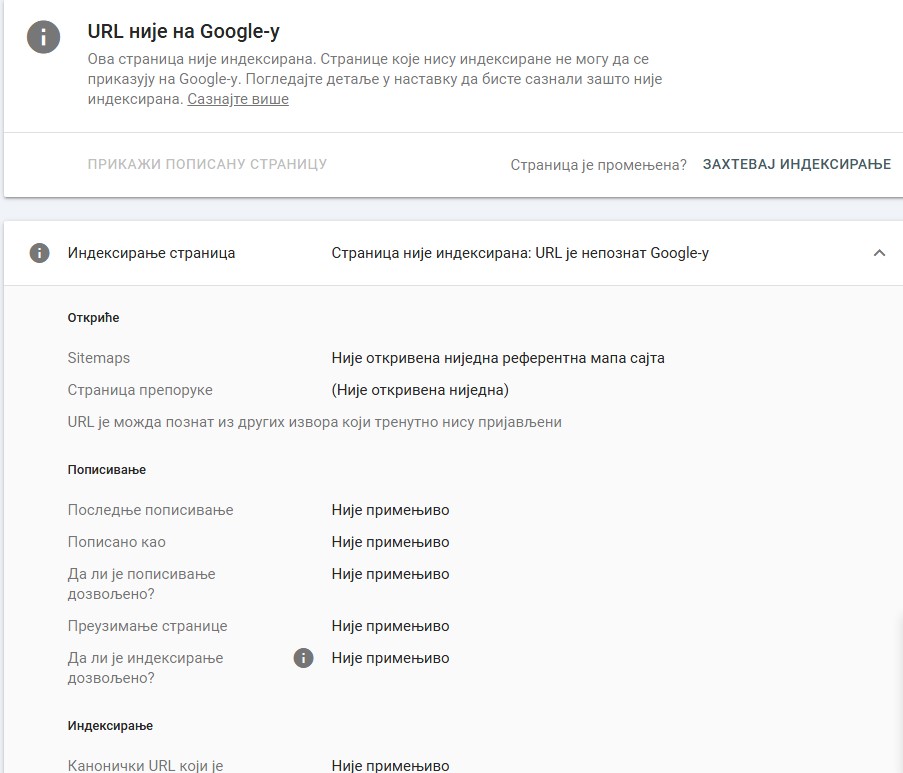The height and width of the screenshot is (773, 903).
Task: Click the 'Преузимање странице' row label
Action: [147, 626]
